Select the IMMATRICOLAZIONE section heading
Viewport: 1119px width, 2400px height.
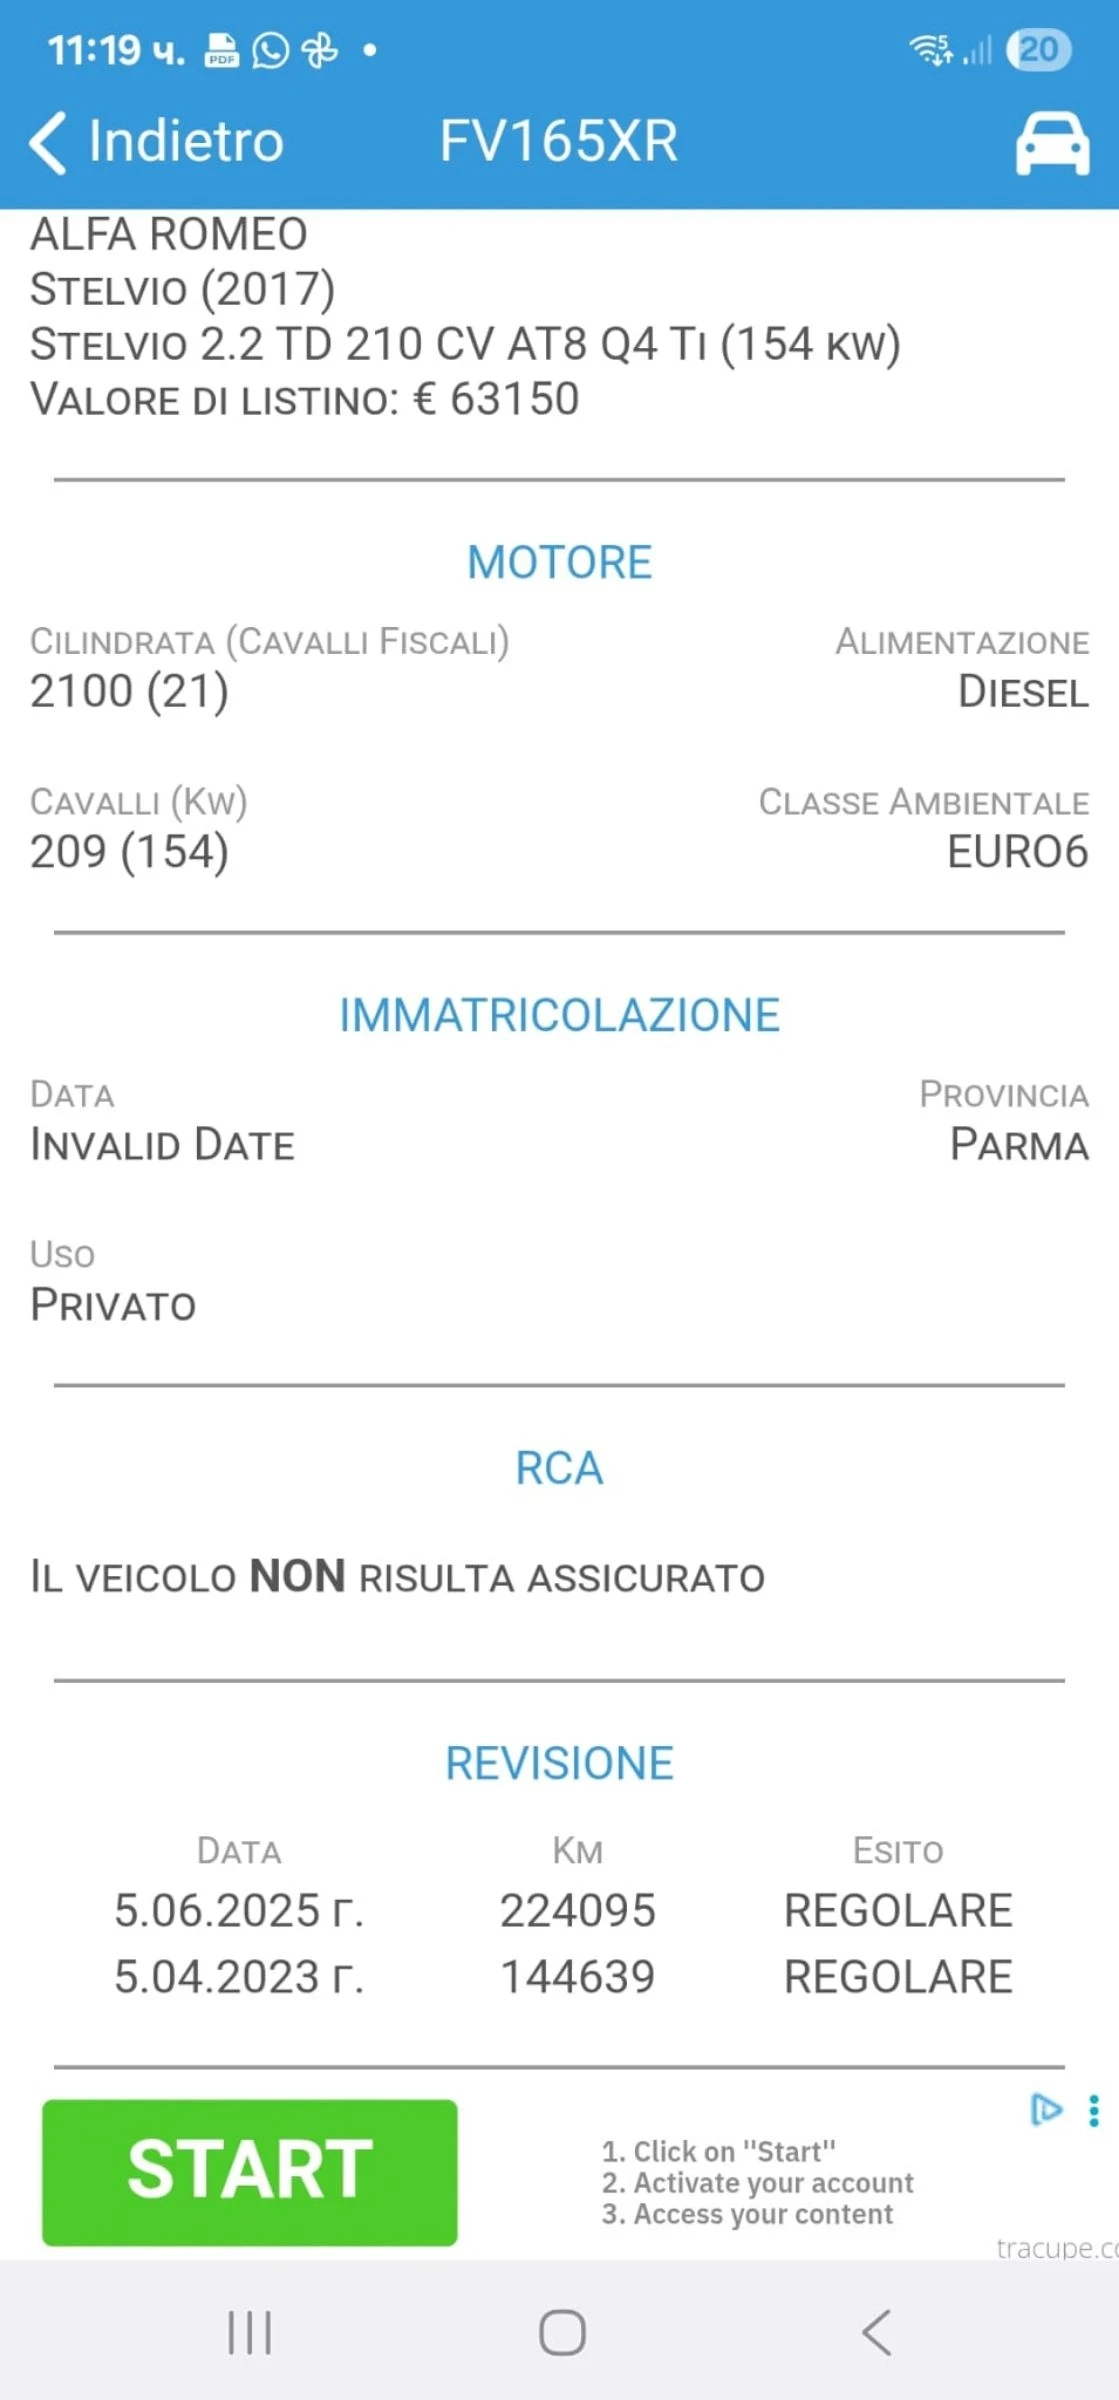(x=559, y=1015)
